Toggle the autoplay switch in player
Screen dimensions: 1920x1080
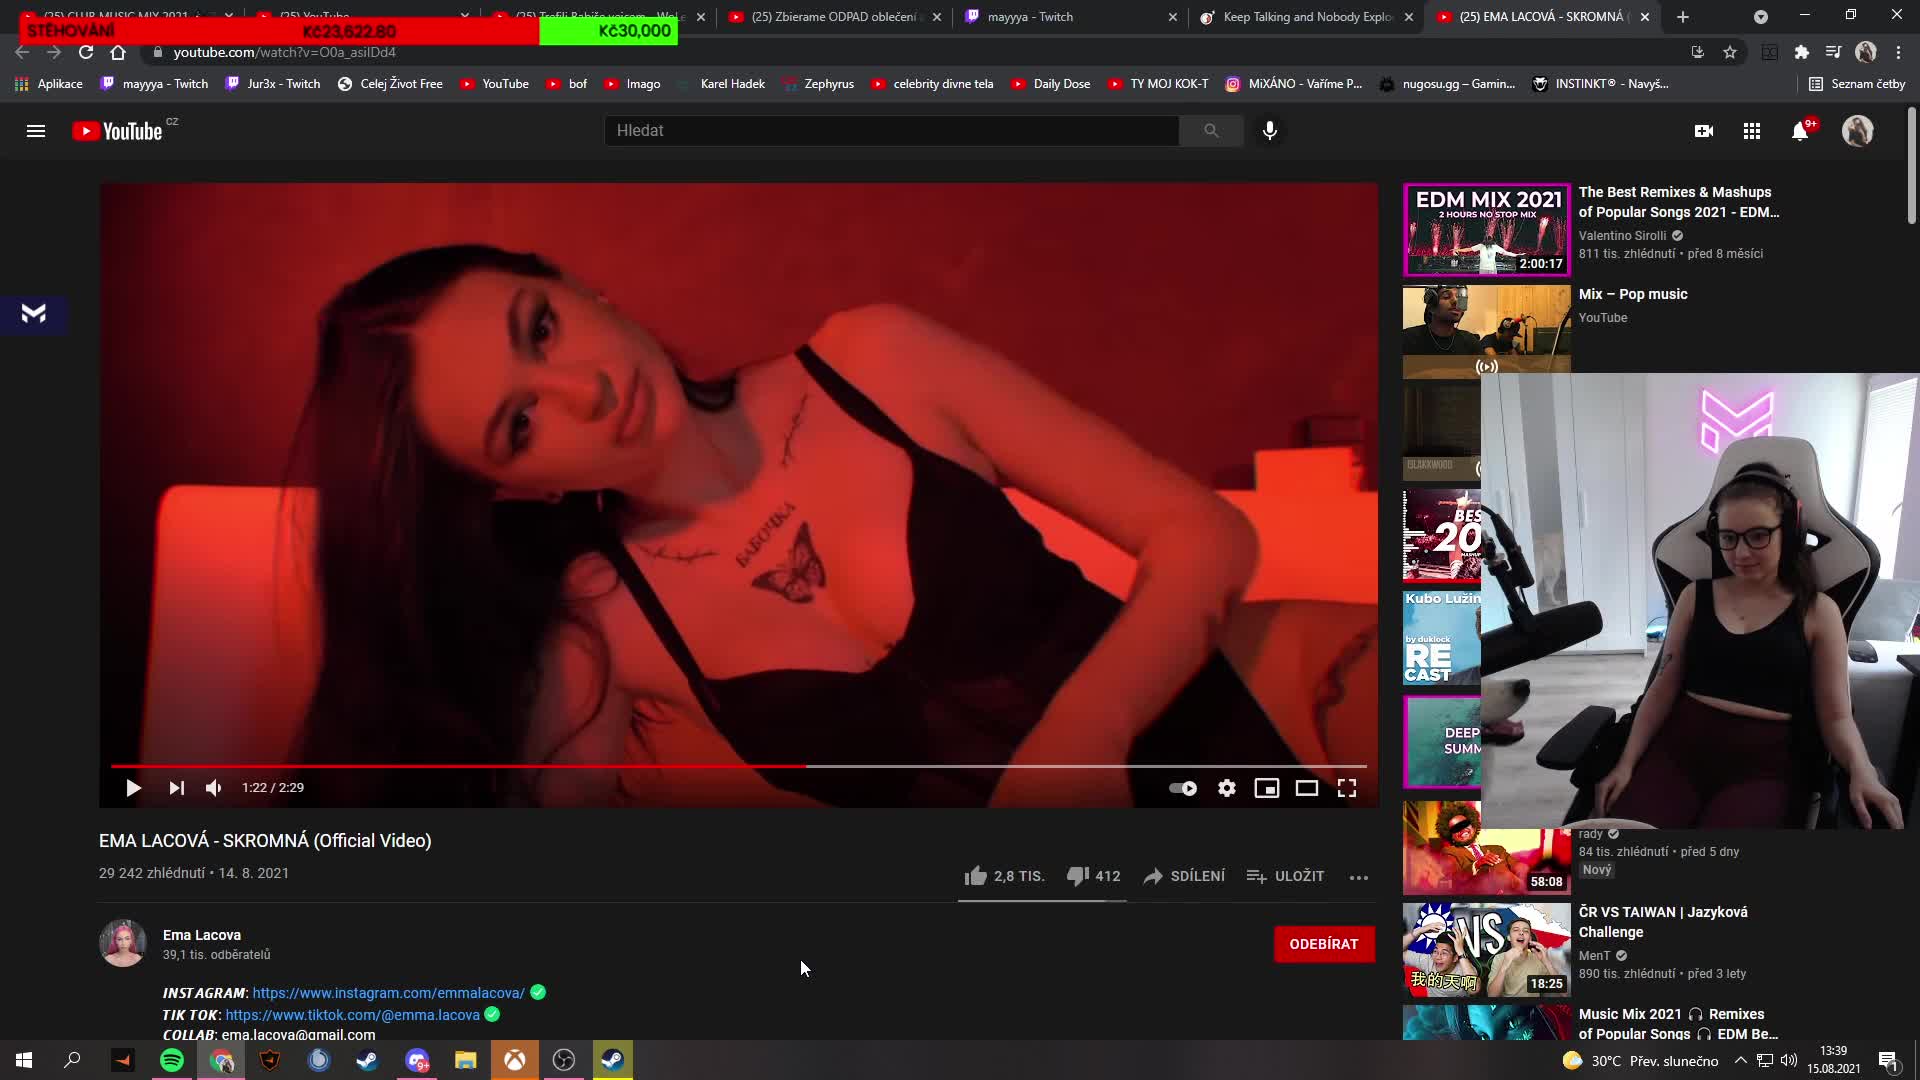pos(1183,788)
